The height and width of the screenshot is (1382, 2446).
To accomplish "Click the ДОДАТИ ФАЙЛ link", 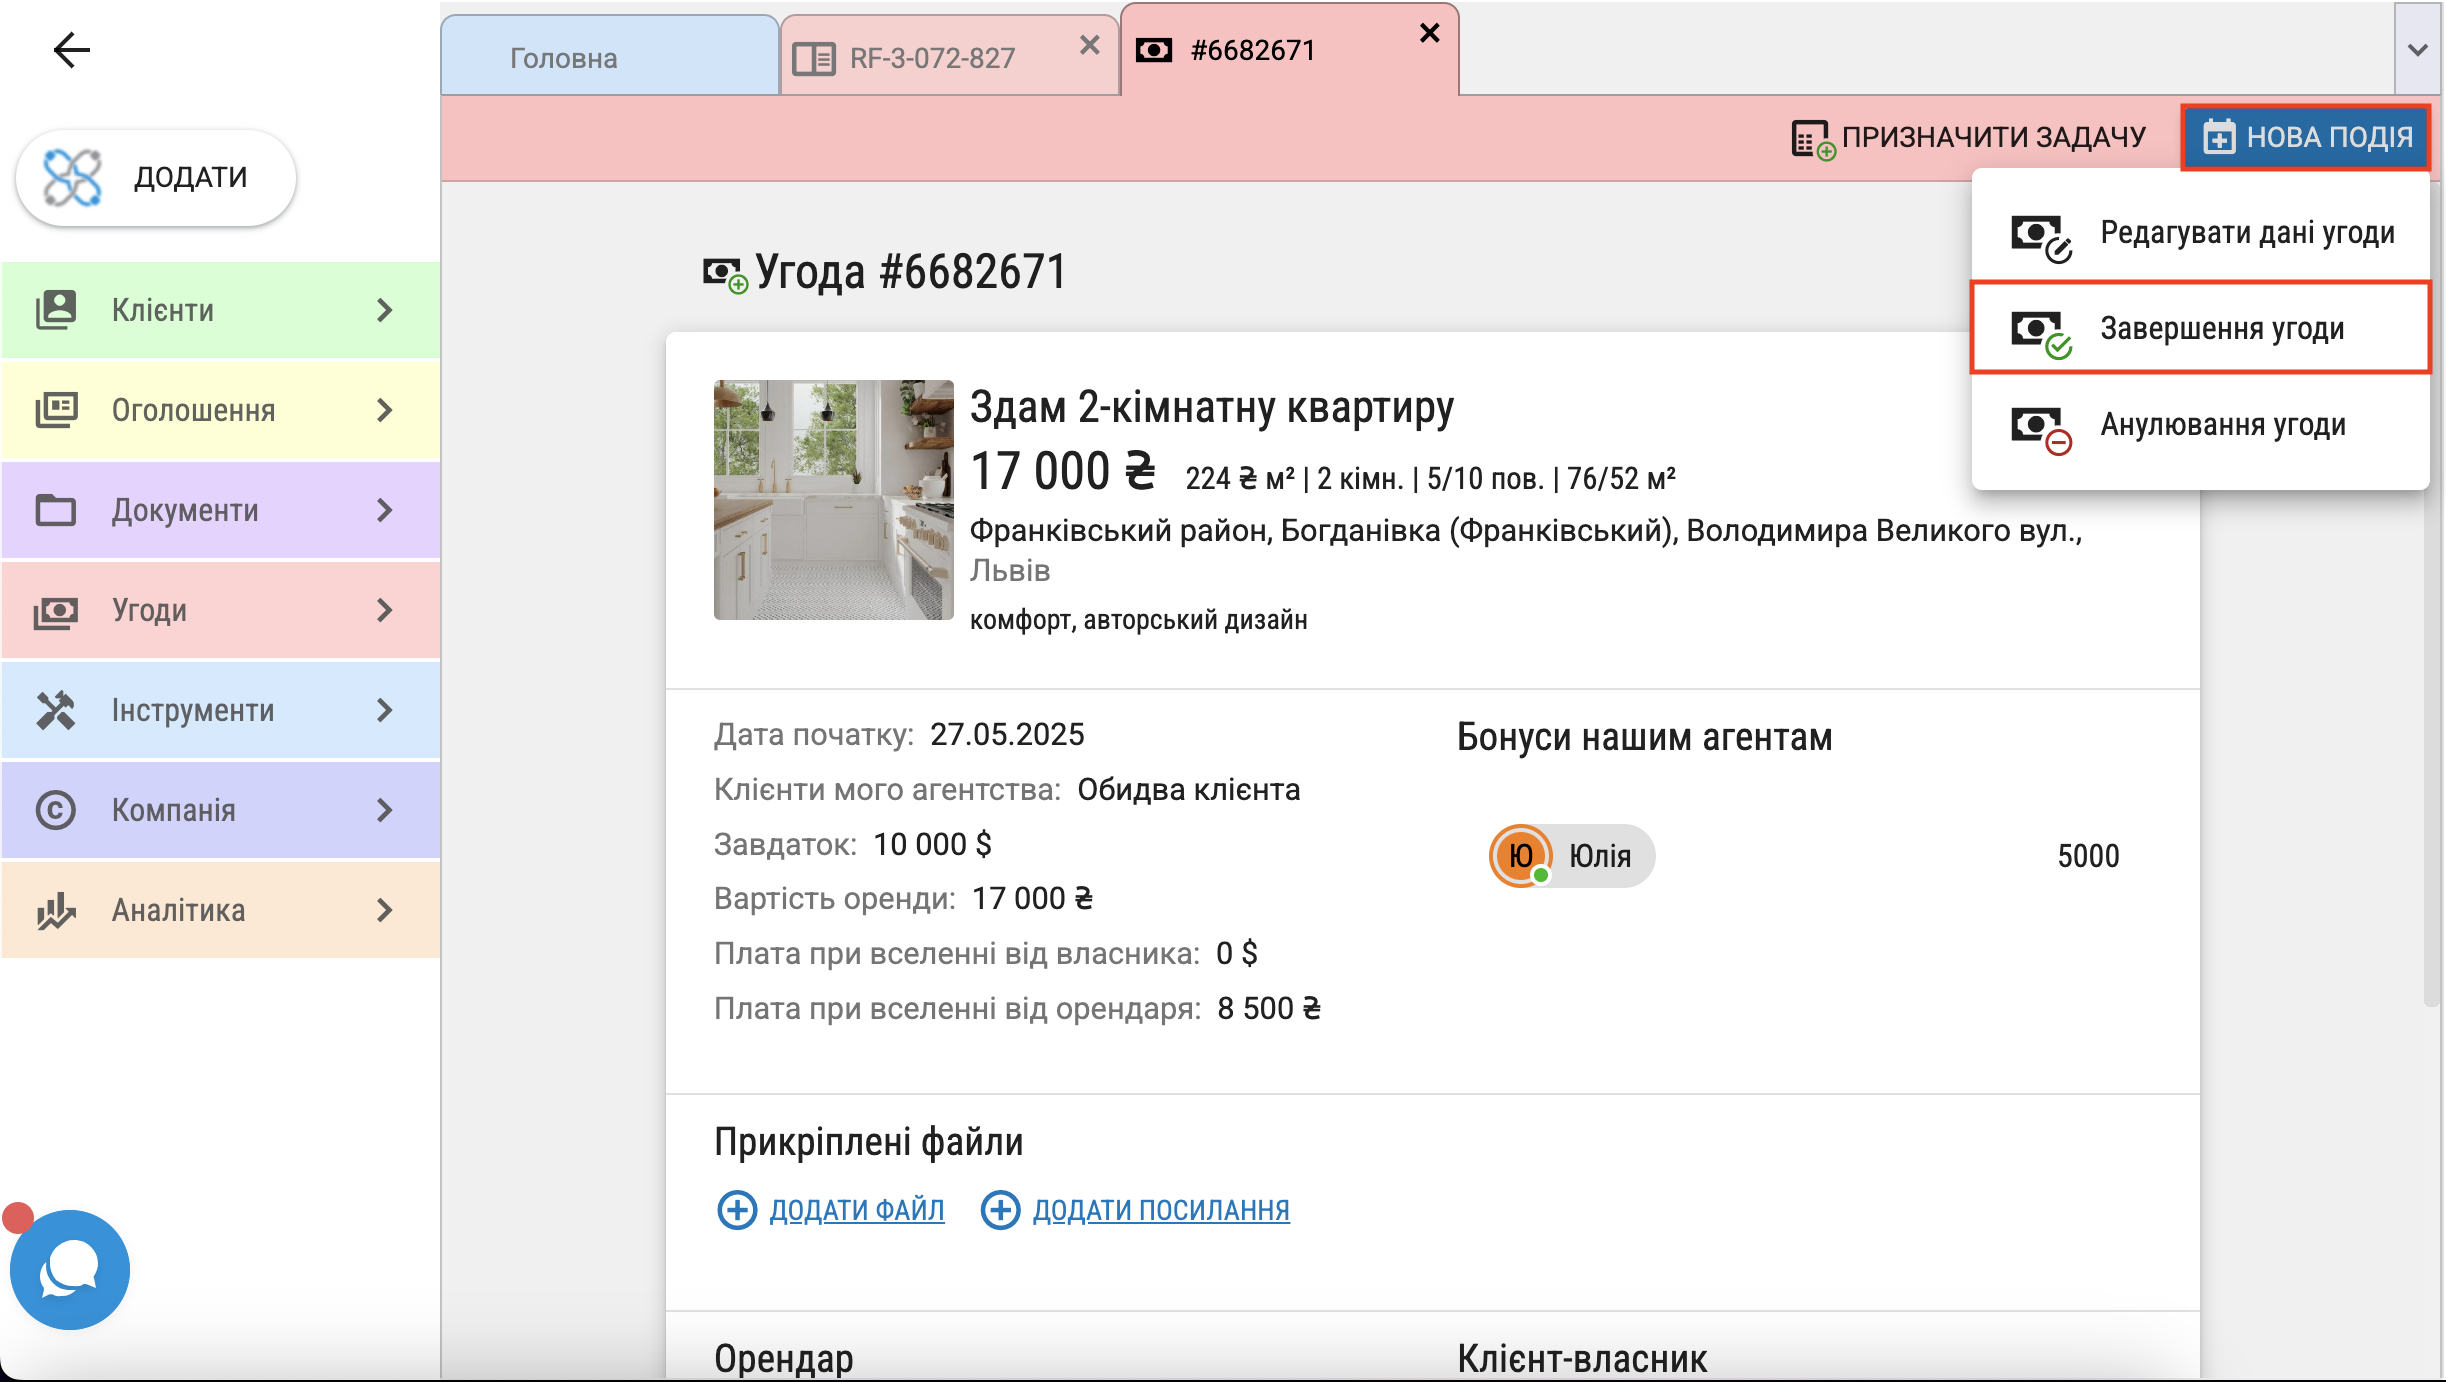I will pos(857,1209).
